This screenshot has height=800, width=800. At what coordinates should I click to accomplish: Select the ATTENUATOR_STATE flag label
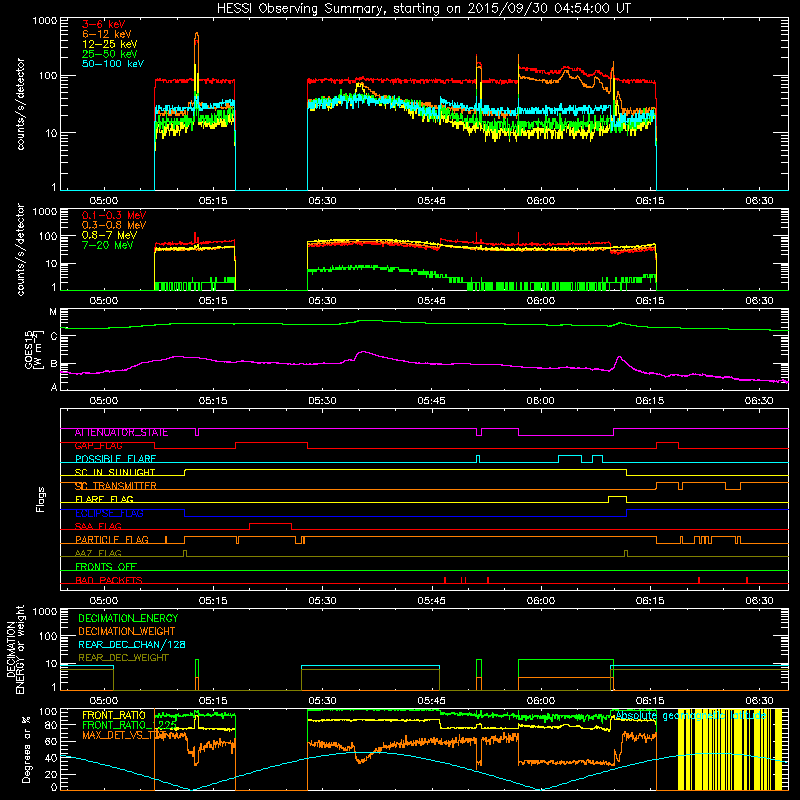pos(121,433)
